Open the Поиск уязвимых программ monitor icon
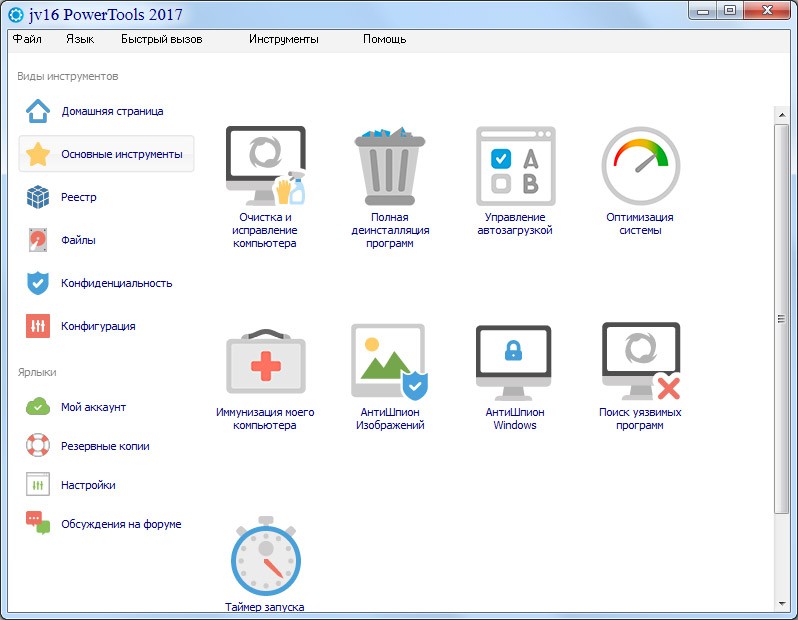The image size is (798, 620). click(x=641, y=361)
